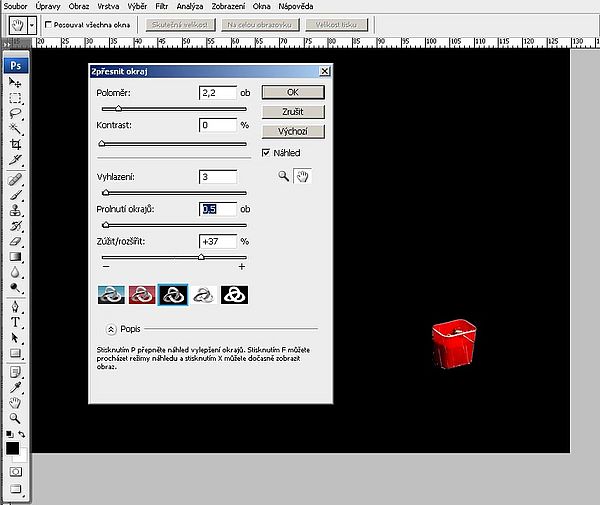Click the Zúžit/rozšířit slider handle
Viewport: 600px width, 505px height.
coord(201,256)
